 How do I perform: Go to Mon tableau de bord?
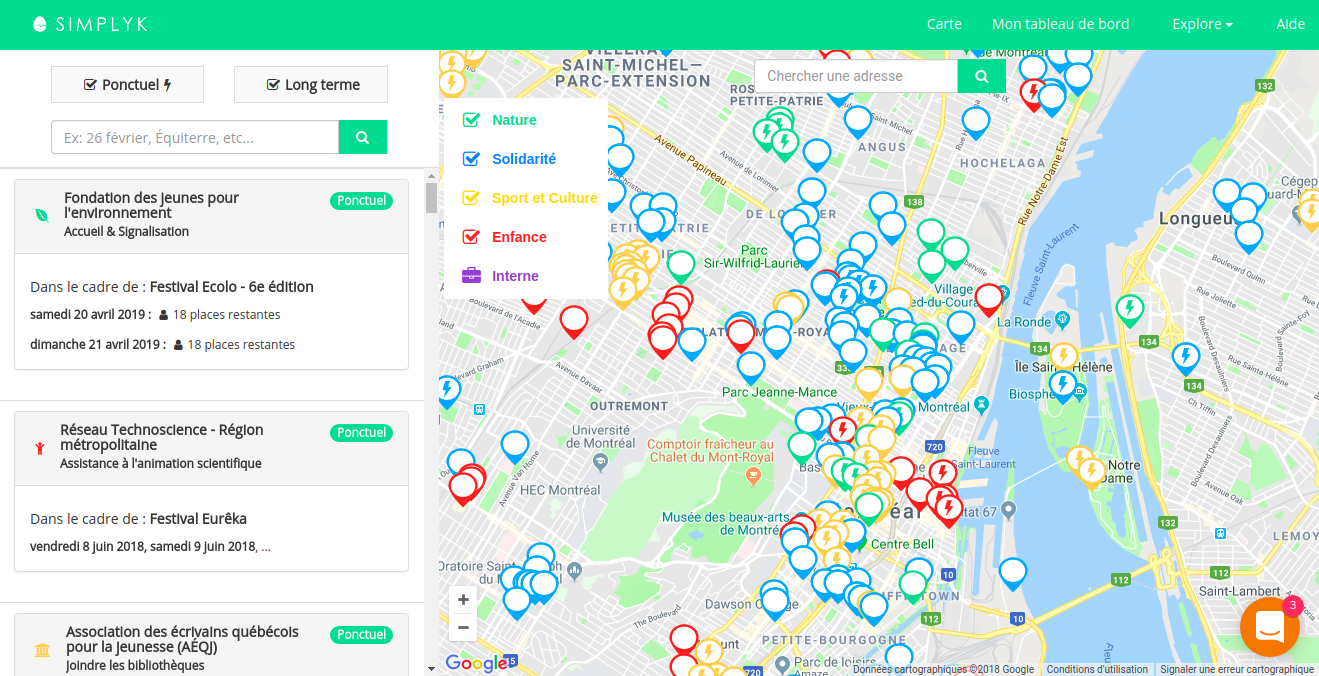click(x=1060, y=24)
